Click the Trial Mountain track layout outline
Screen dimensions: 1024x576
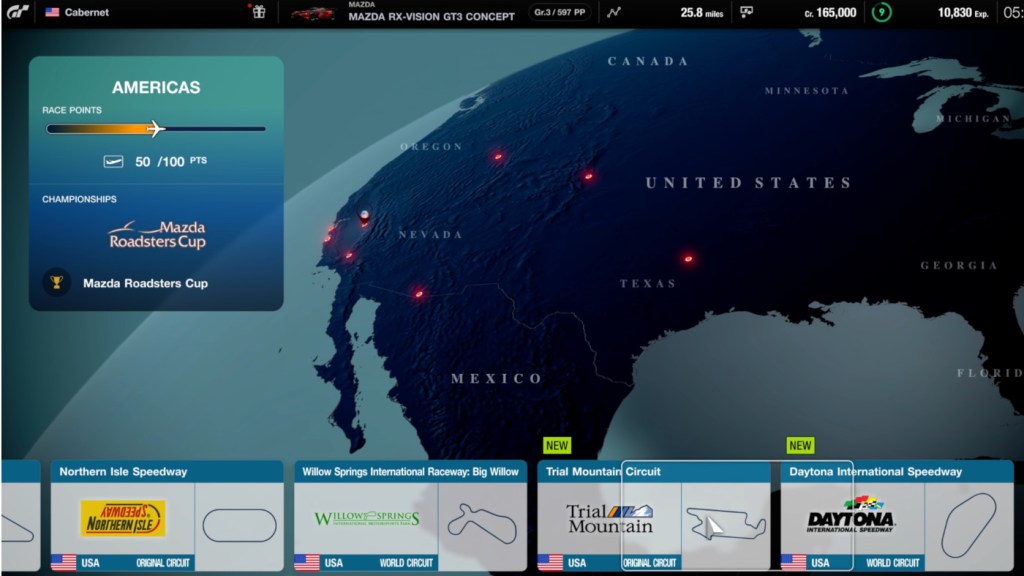726,523
